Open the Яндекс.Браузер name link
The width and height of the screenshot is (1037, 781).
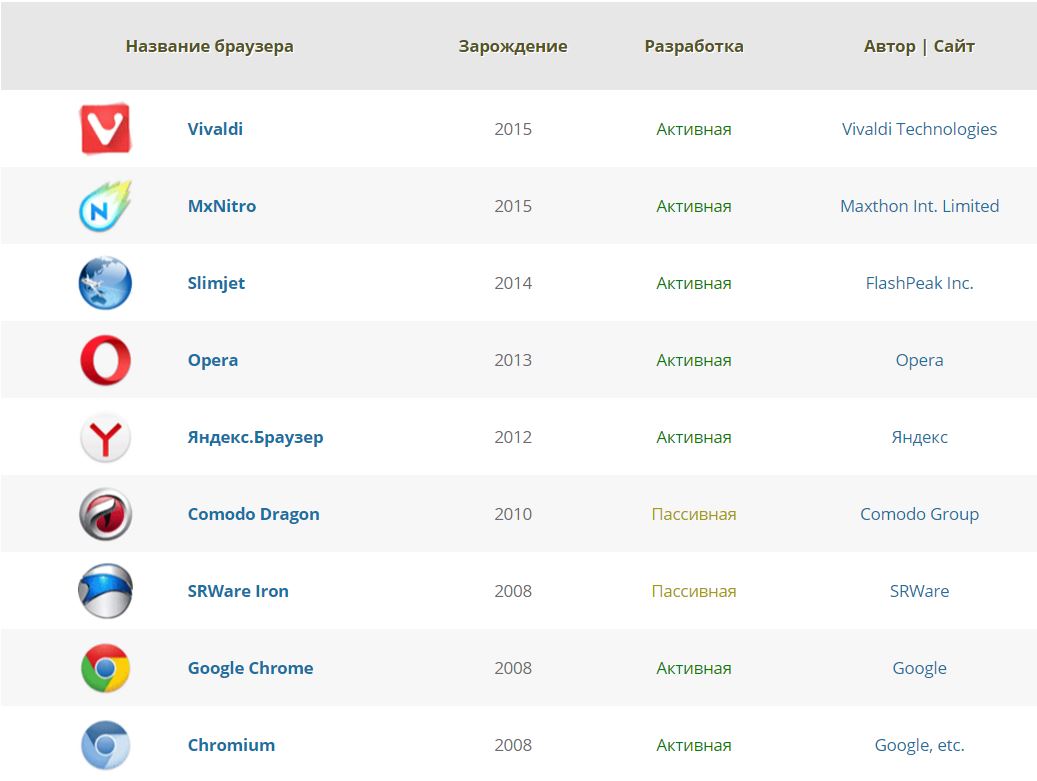[255, 438]
